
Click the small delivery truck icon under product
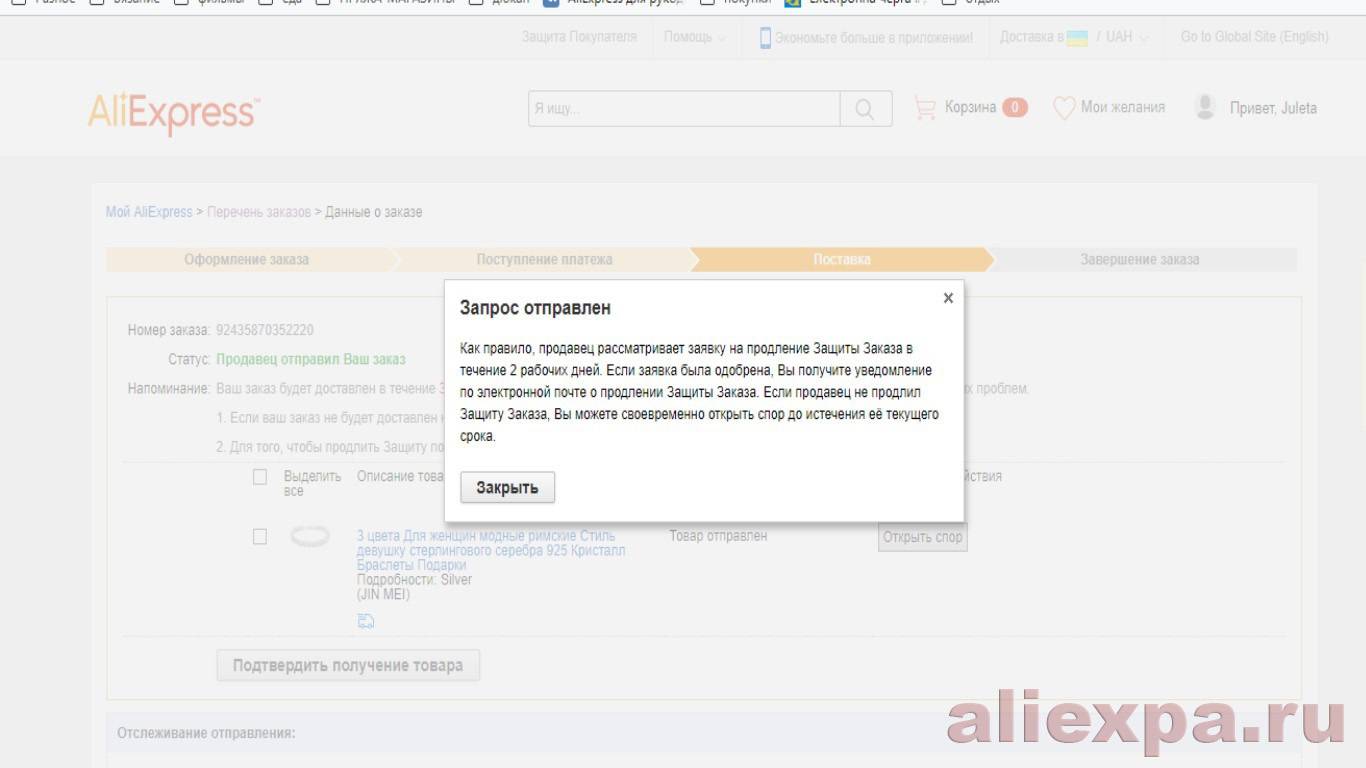366,621
